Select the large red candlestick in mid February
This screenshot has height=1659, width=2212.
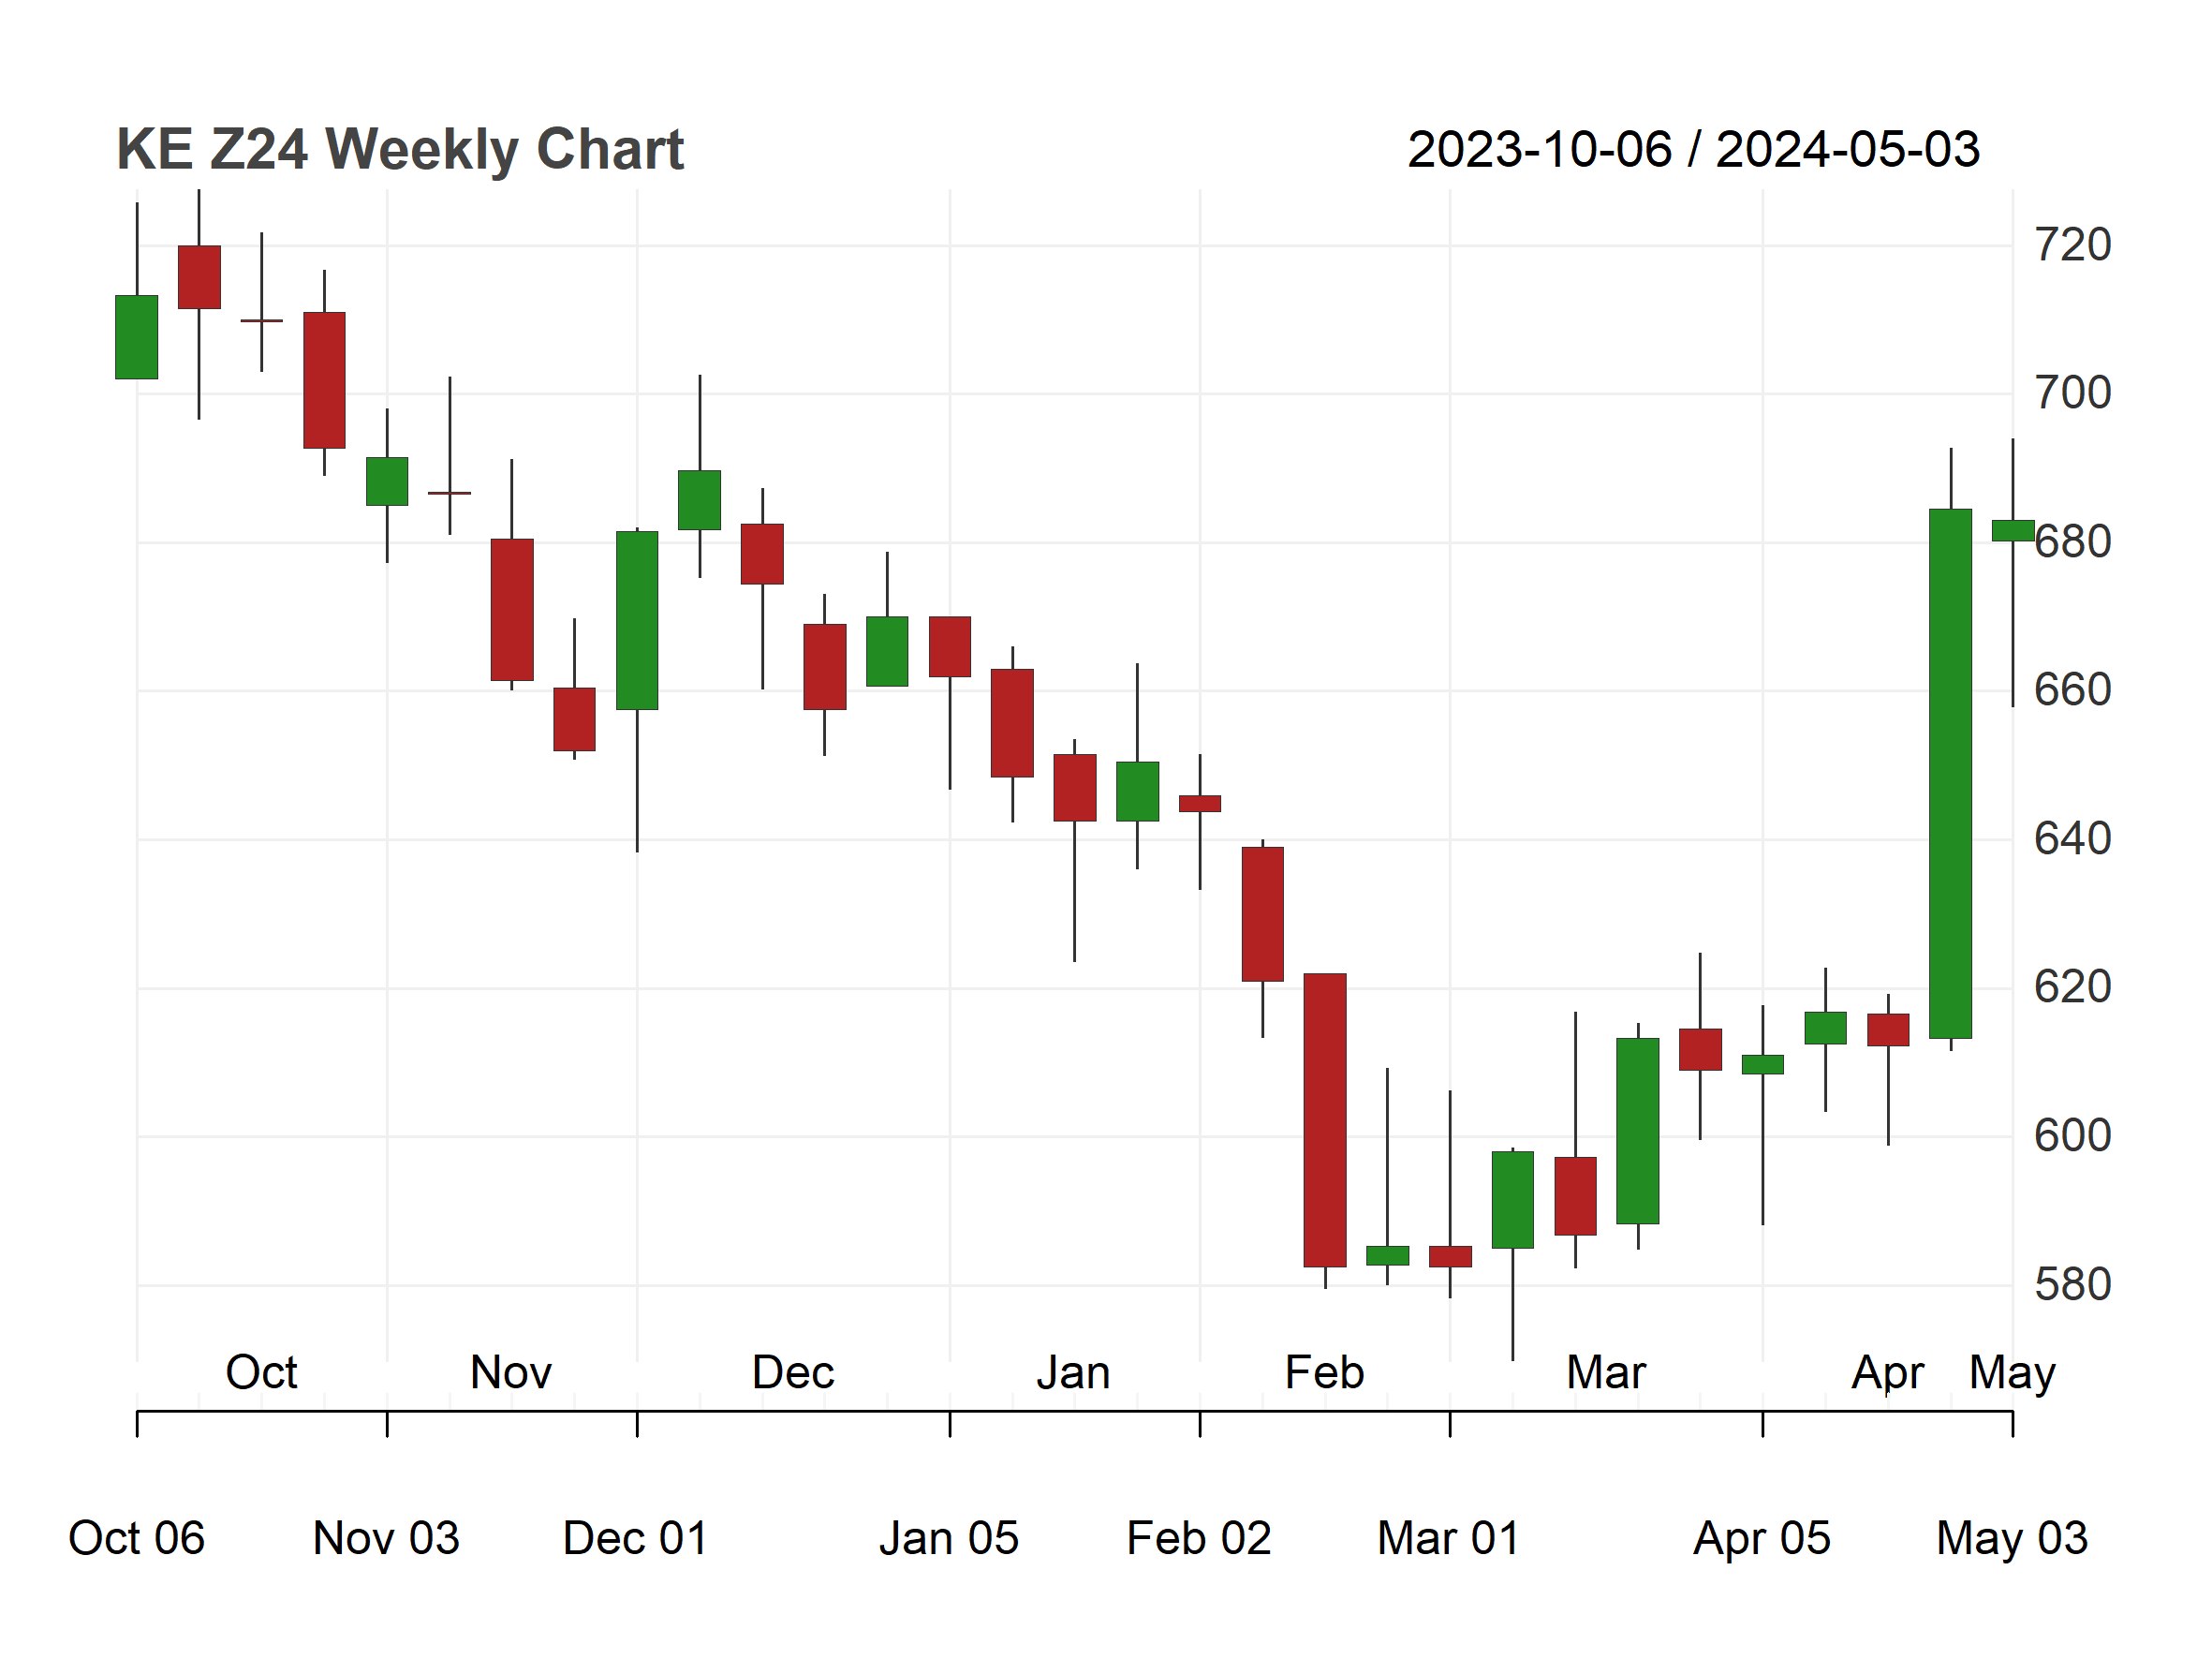point(1325,1120)
